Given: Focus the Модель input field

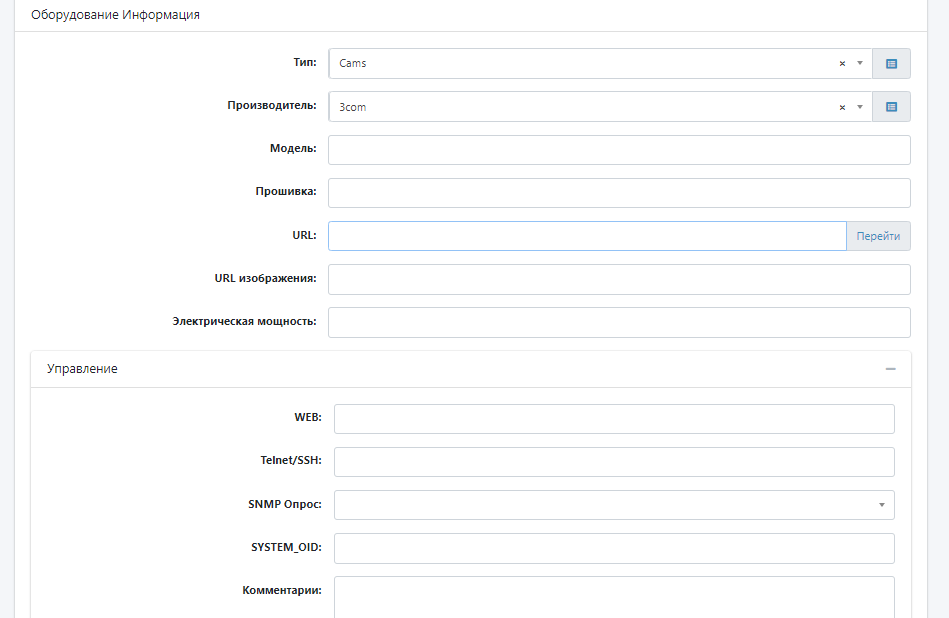Looking at the screenshot, I should [x=619, y=150].
